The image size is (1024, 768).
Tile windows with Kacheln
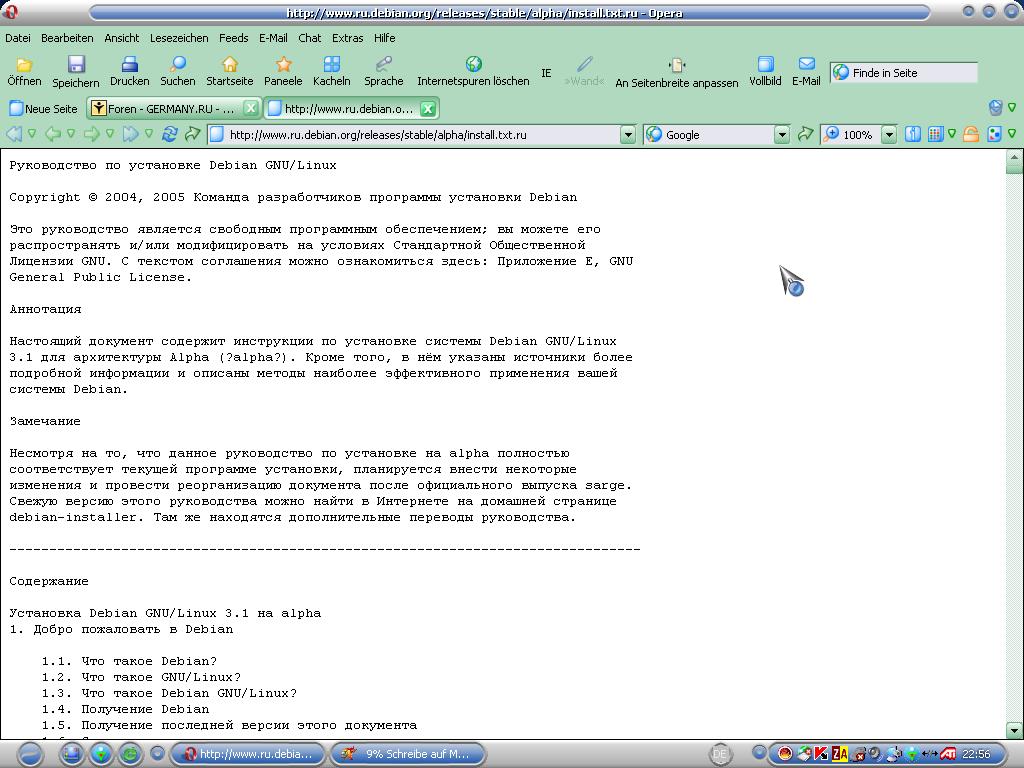tap(332, 72)
